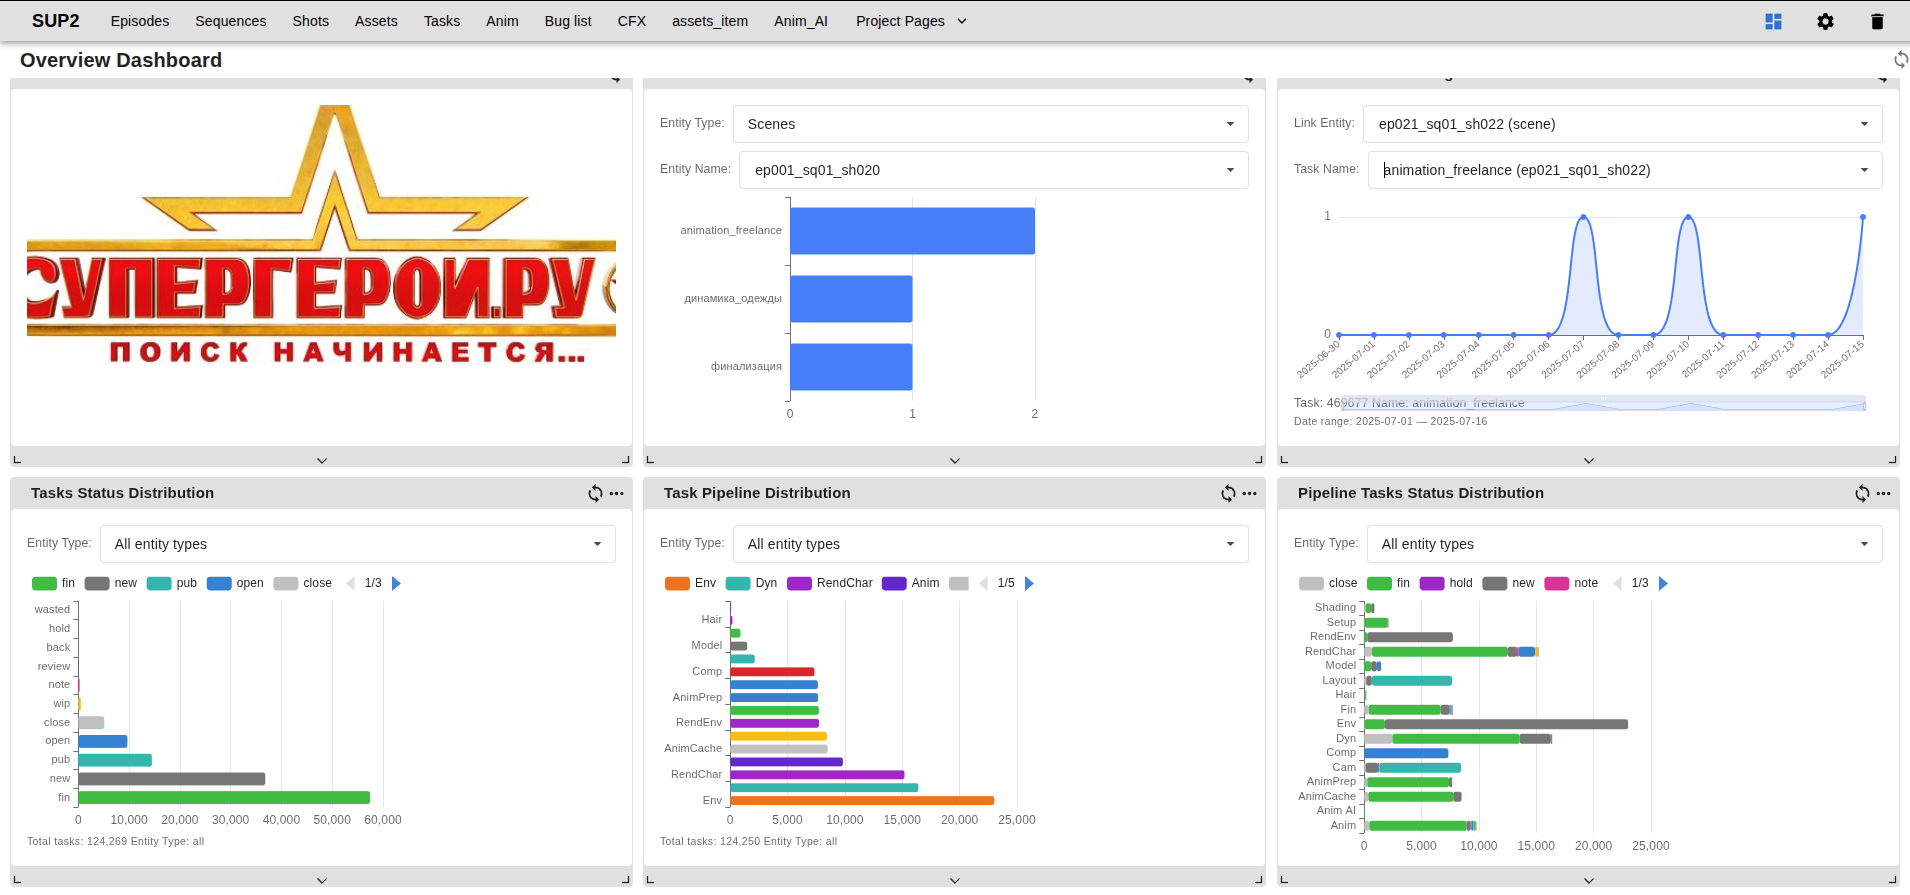Click the SUP2 project title

pos(56,21)
